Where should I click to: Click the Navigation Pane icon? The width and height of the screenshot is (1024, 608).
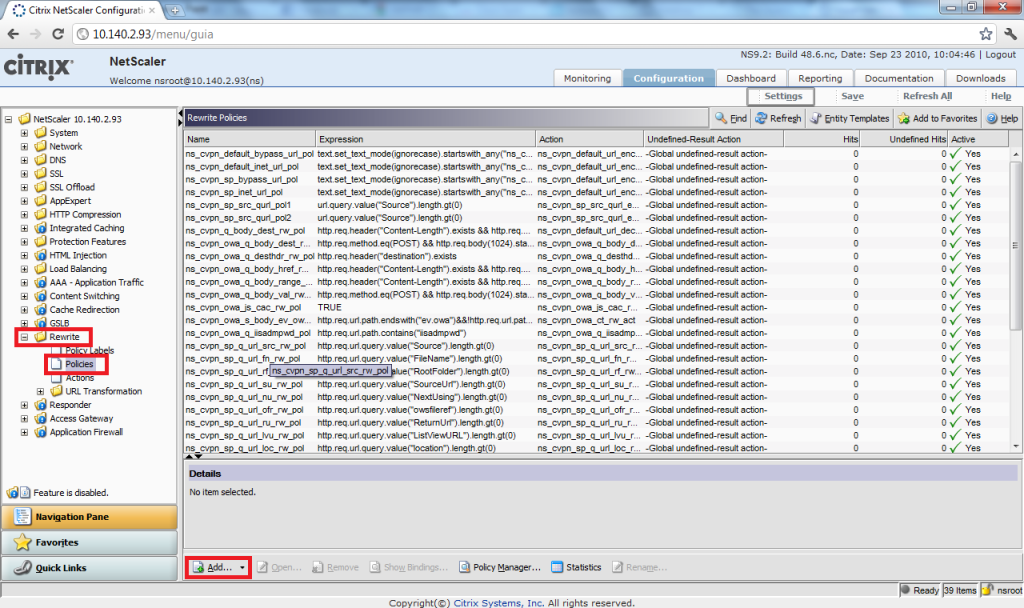point(22,517)
